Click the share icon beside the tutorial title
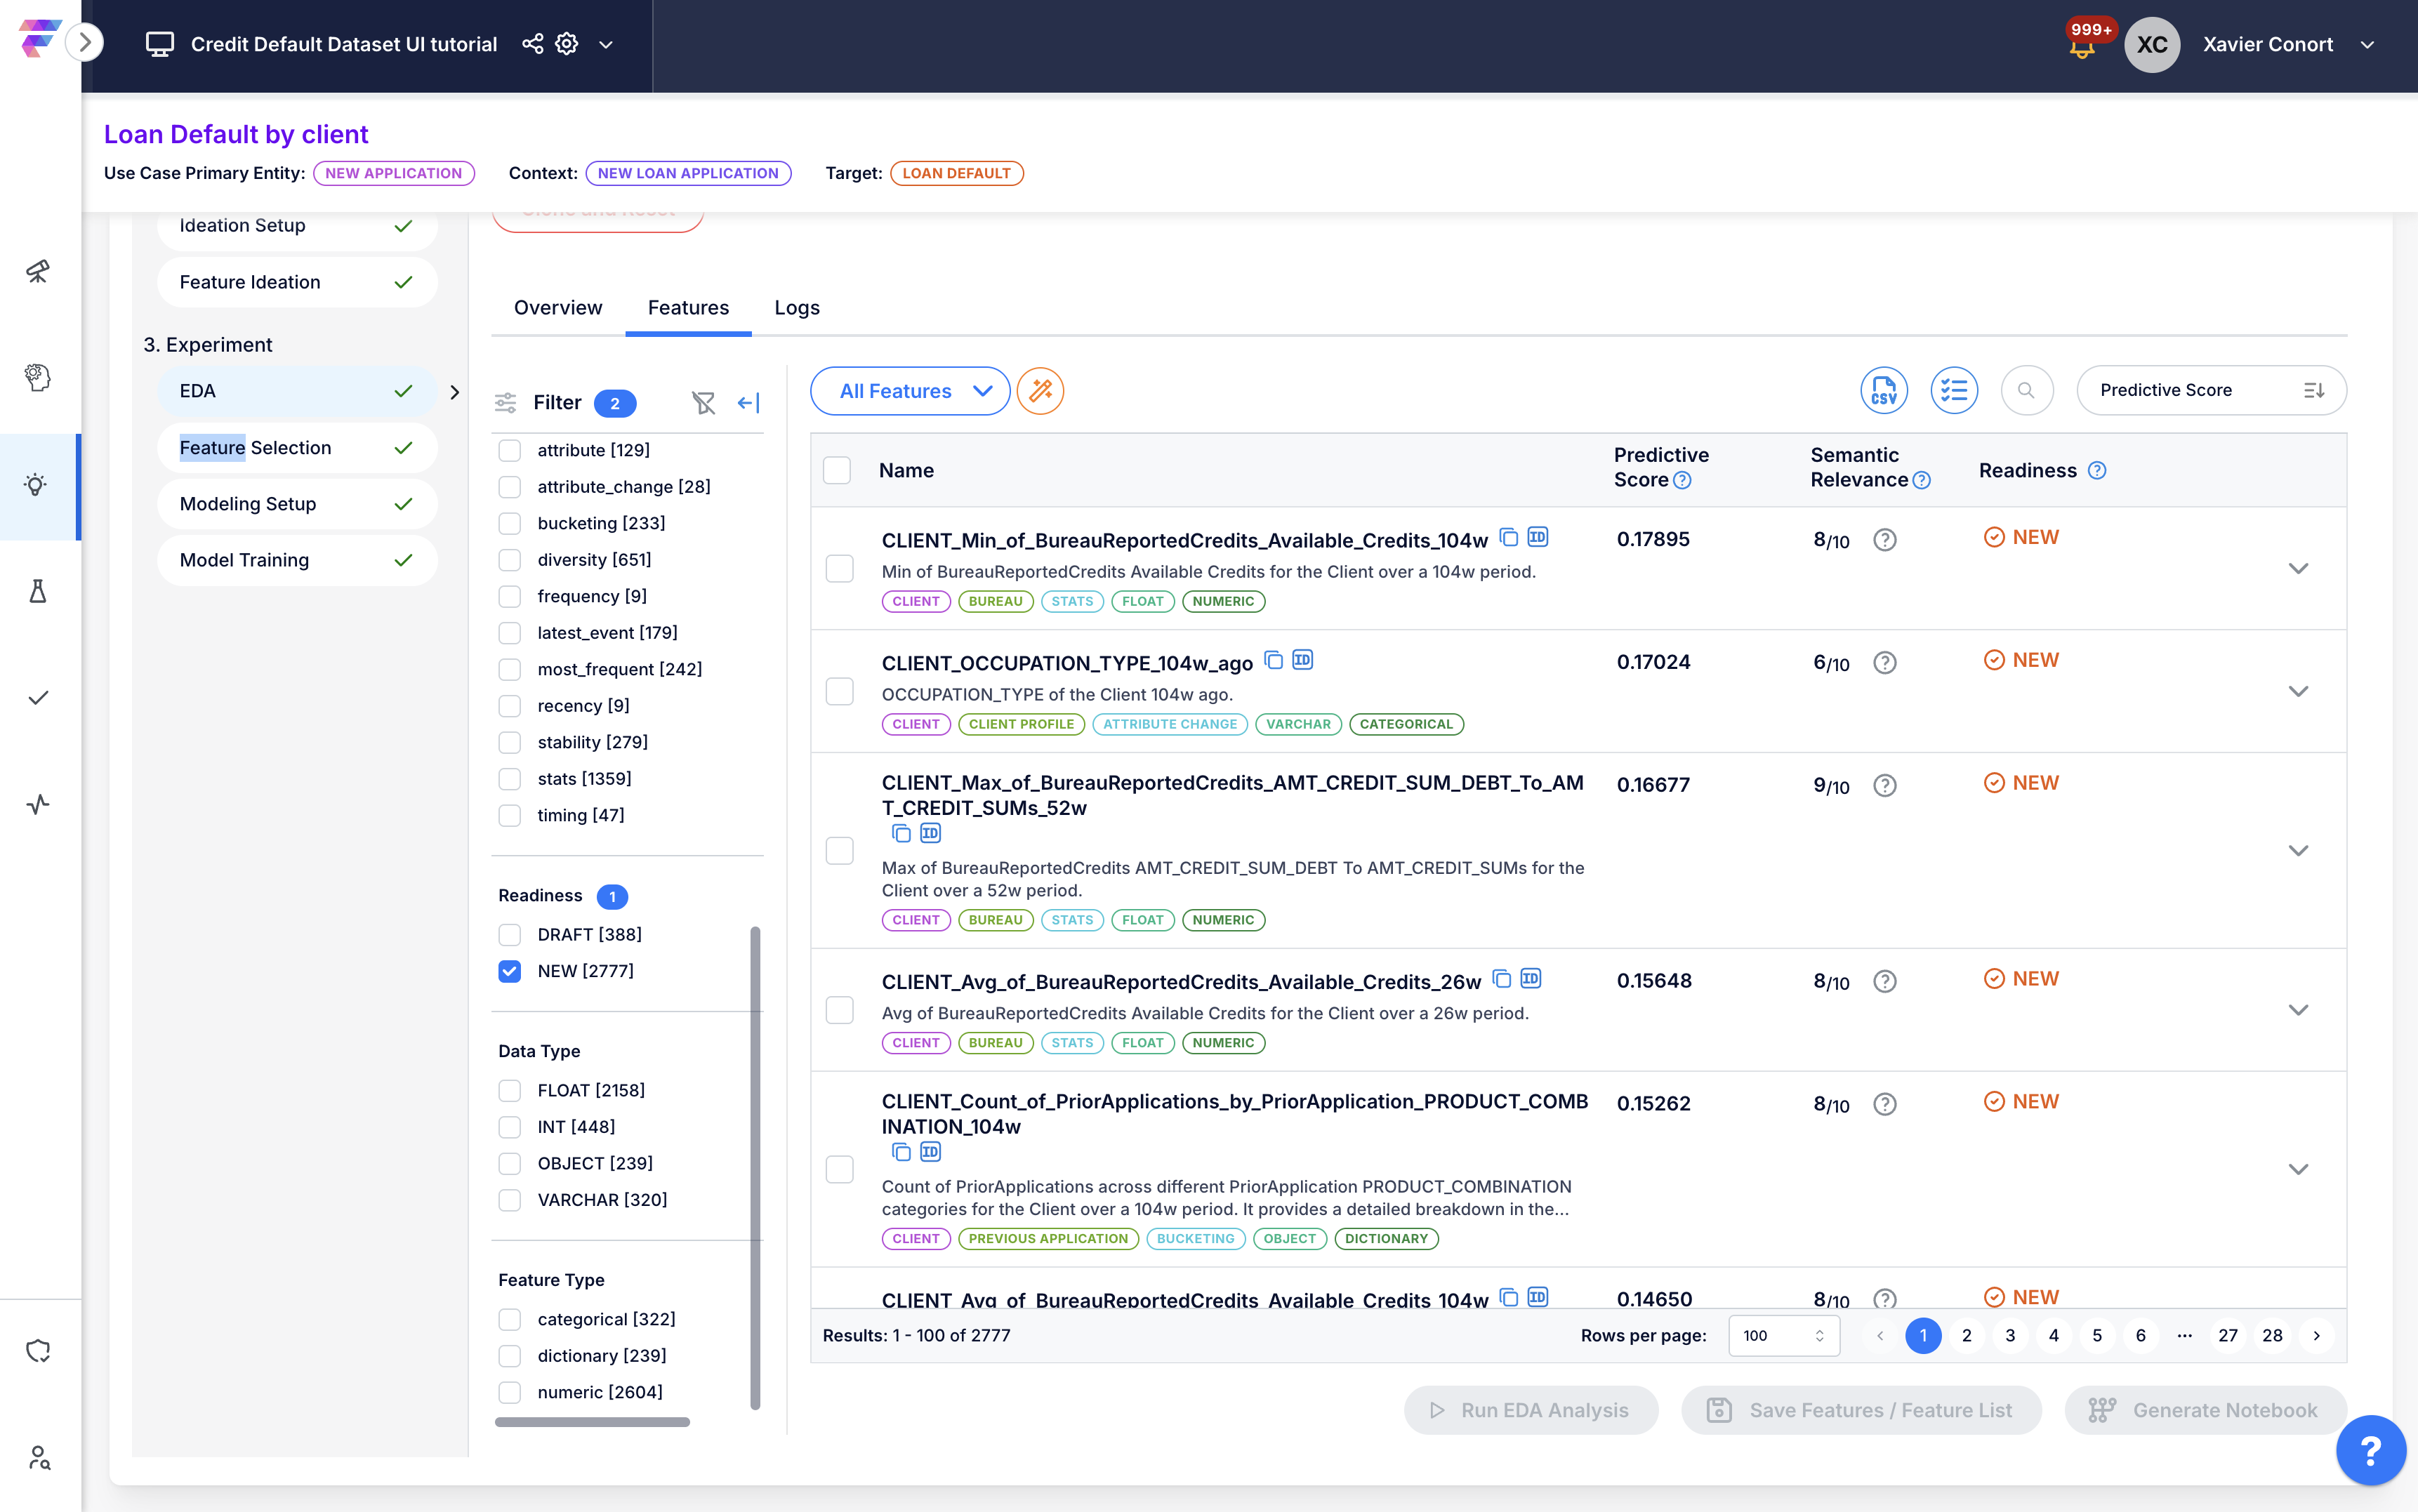The height and width of the screenshot is (1512, 2418). click(533, 44)
